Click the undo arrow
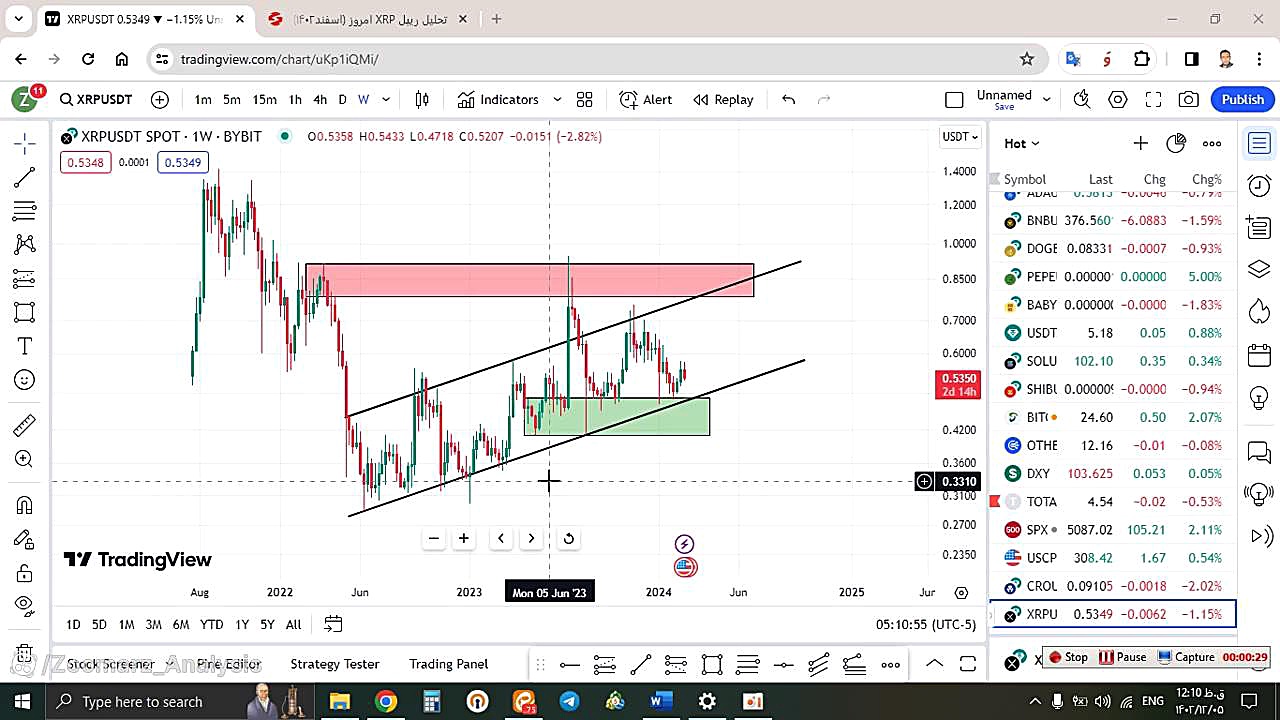This screenshot has width=1280, height=720. (x=788, y=99)
